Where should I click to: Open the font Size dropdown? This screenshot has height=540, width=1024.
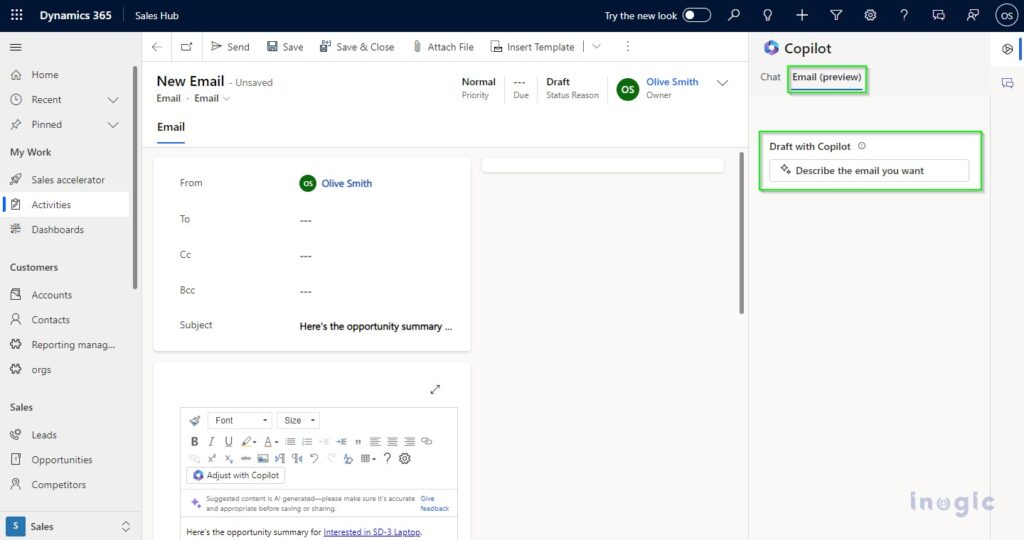pyautogui.click(x=299, y=421)
